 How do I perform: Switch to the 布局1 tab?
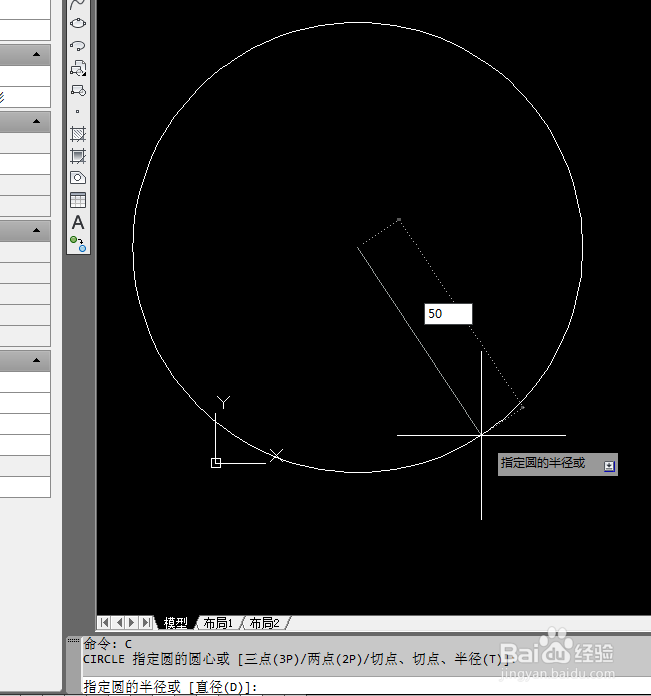pos(218,623)
